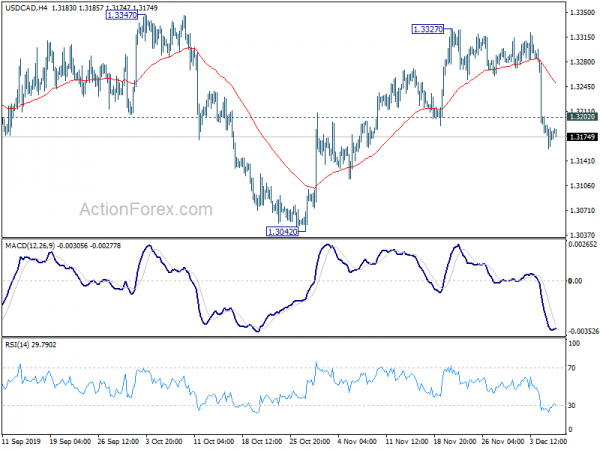This screenshot has width=600, height=450.
Task: Click the 11 Sep 2019 date label
Action: click(21, 442)
